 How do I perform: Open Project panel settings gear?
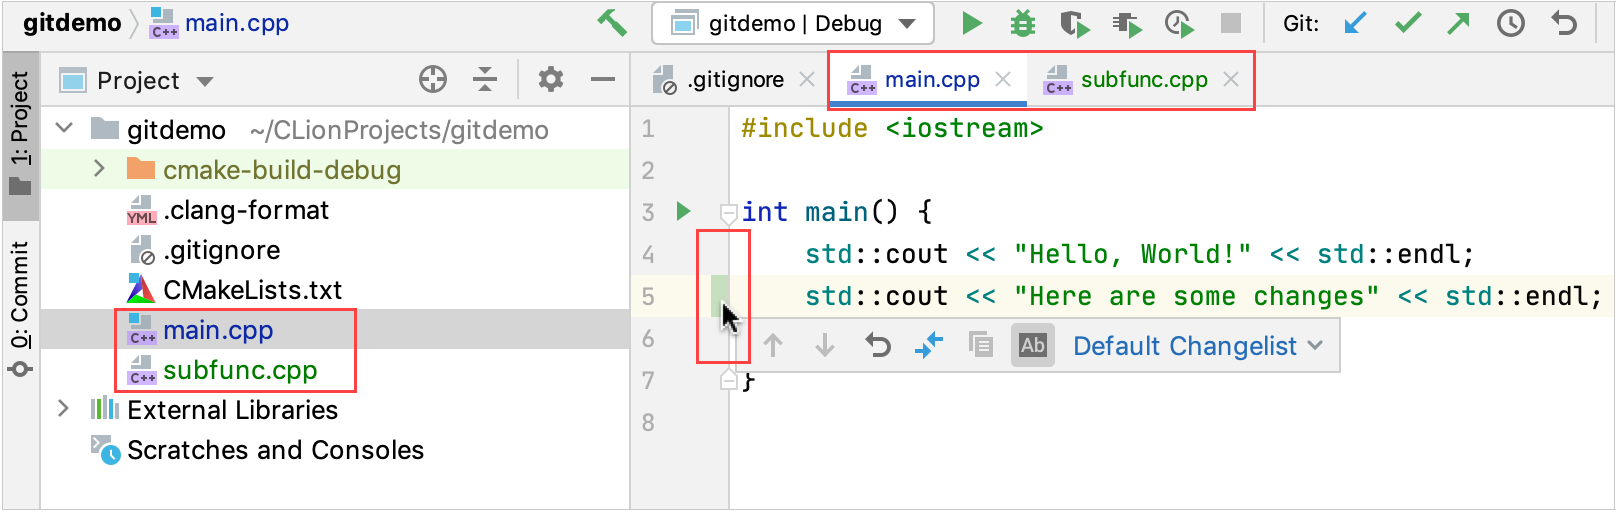click(551, 79)
